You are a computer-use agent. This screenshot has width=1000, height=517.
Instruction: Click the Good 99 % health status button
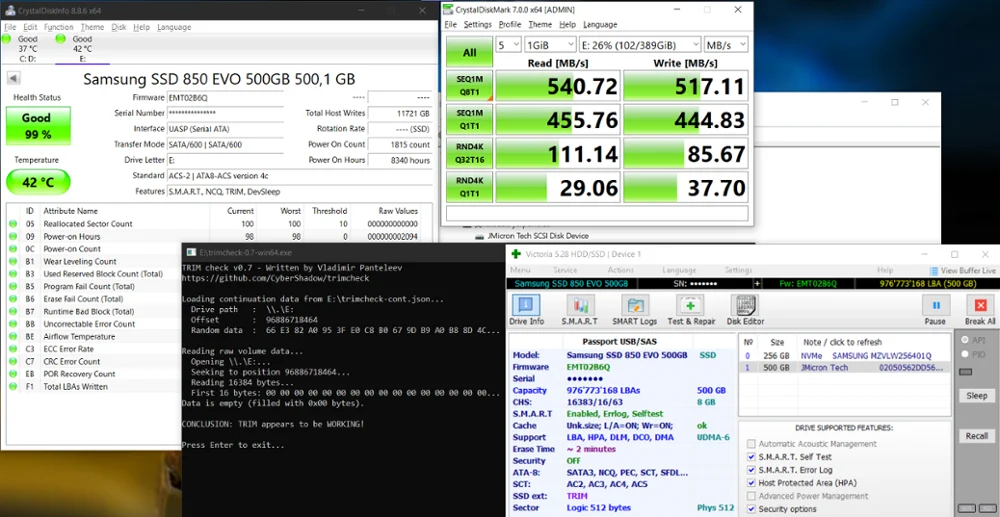pyautogui.click(x=38, y=126)
